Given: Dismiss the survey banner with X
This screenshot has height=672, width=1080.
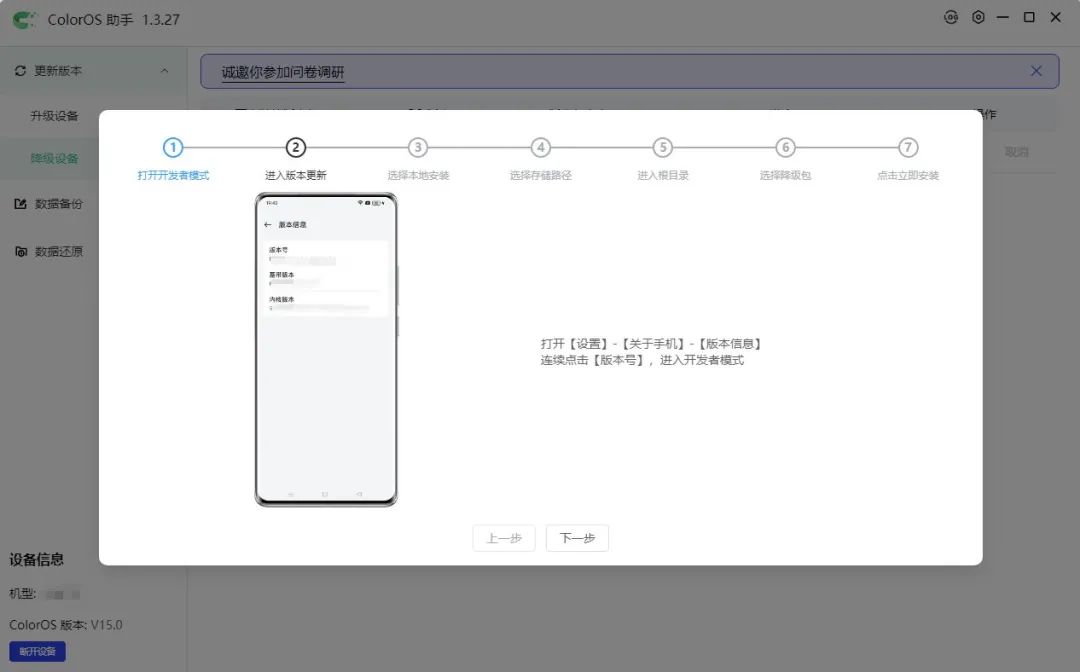Looking at the screenshot, I should click(1036, 71).
